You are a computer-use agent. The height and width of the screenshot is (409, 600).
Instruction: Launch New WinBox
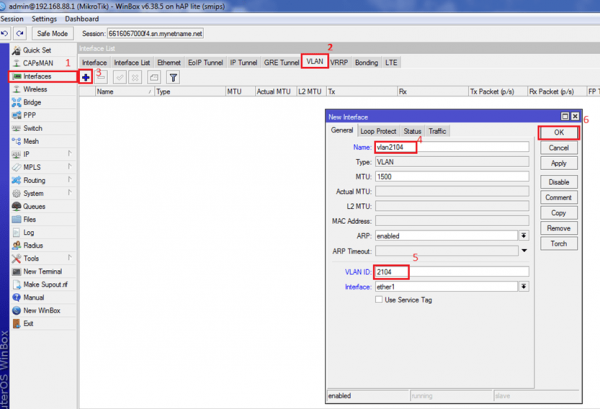pyautogui.click(x=43, y=310)
